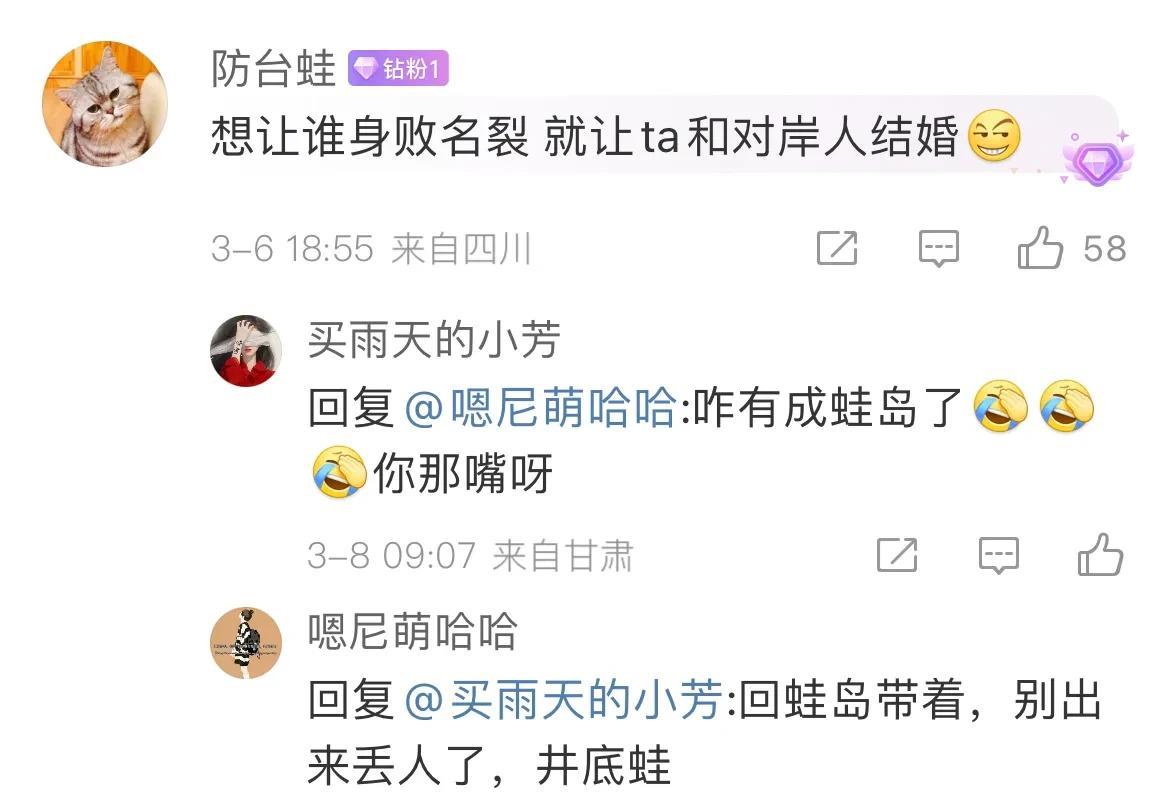The image size is (1170, 804).
Task: Forward 买雨天的小芳's reply
Action: pos(897,555)
